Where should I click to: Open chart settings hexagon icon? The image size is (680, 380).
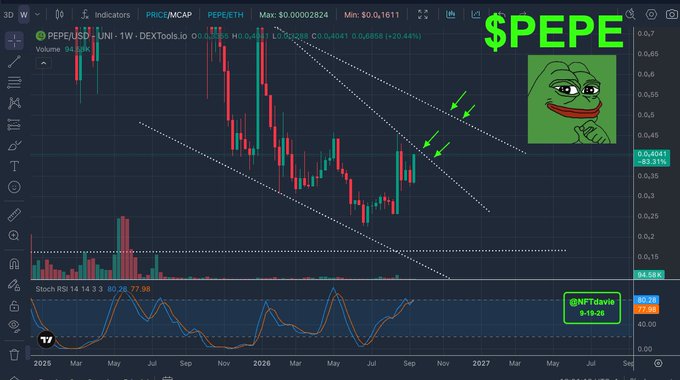651,14
